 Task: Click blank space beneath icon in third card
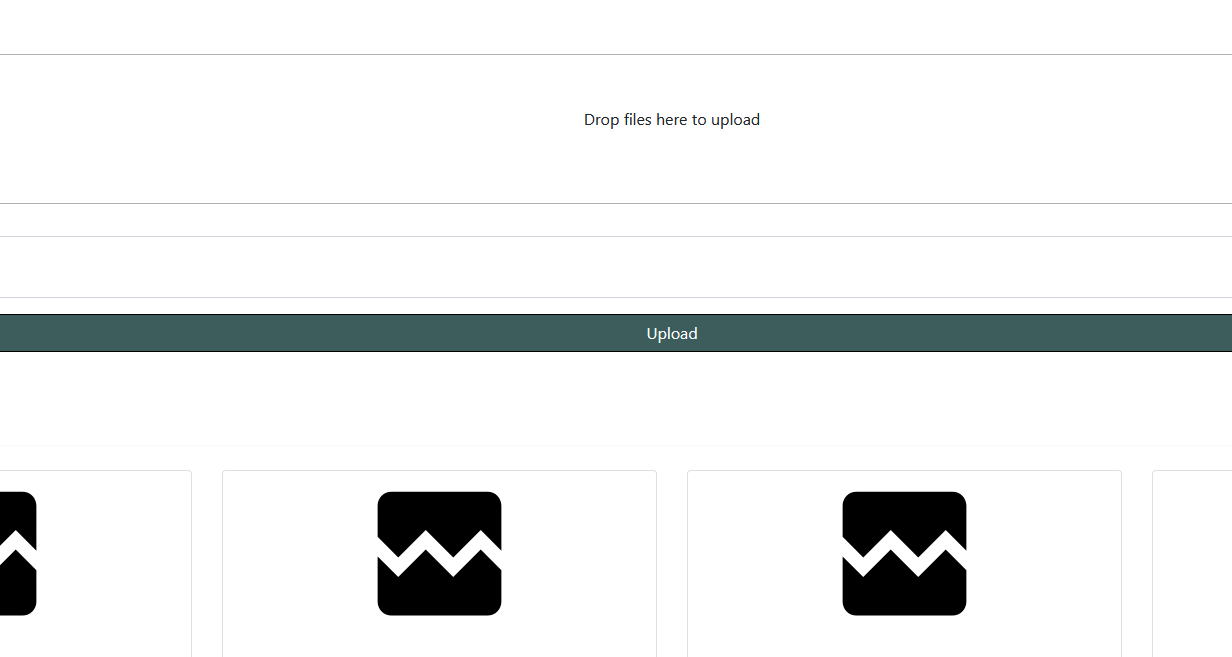point(904,637)
